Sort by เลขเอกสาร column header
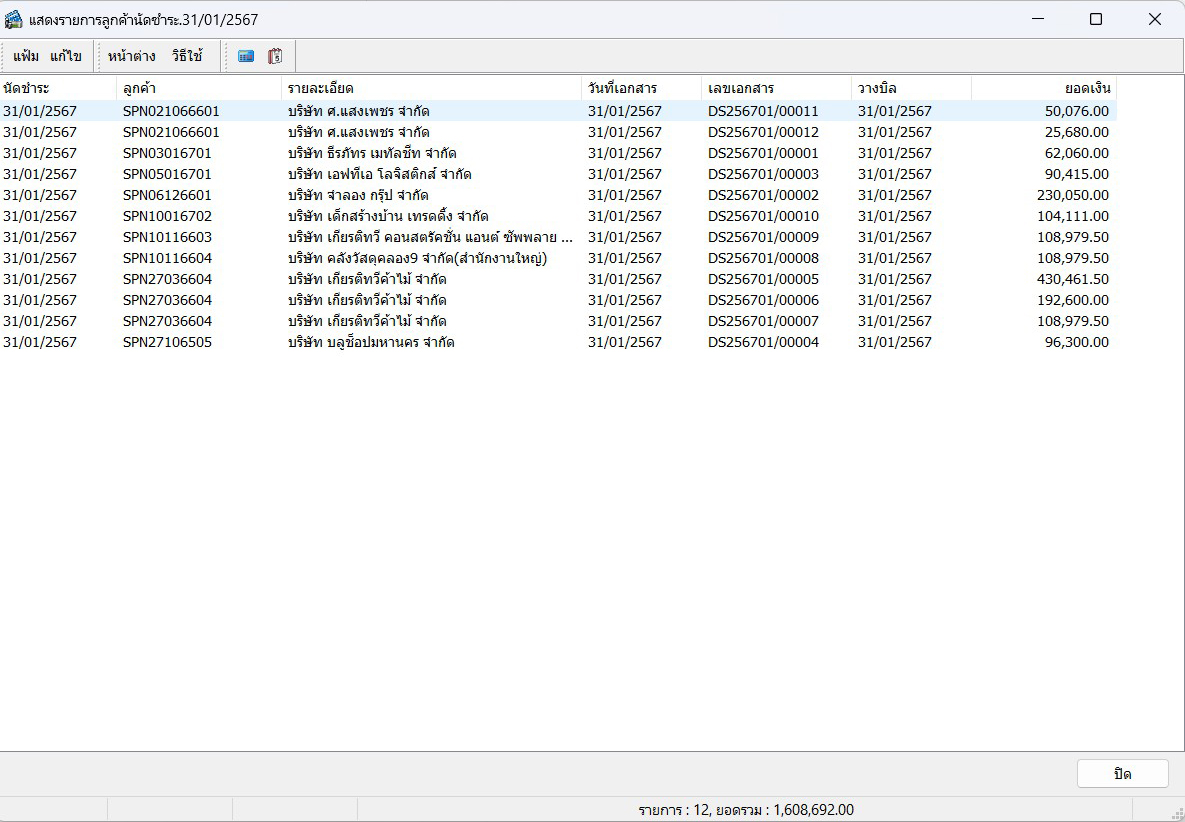This screenshot has height=822, width=1185. coord(776,88)
